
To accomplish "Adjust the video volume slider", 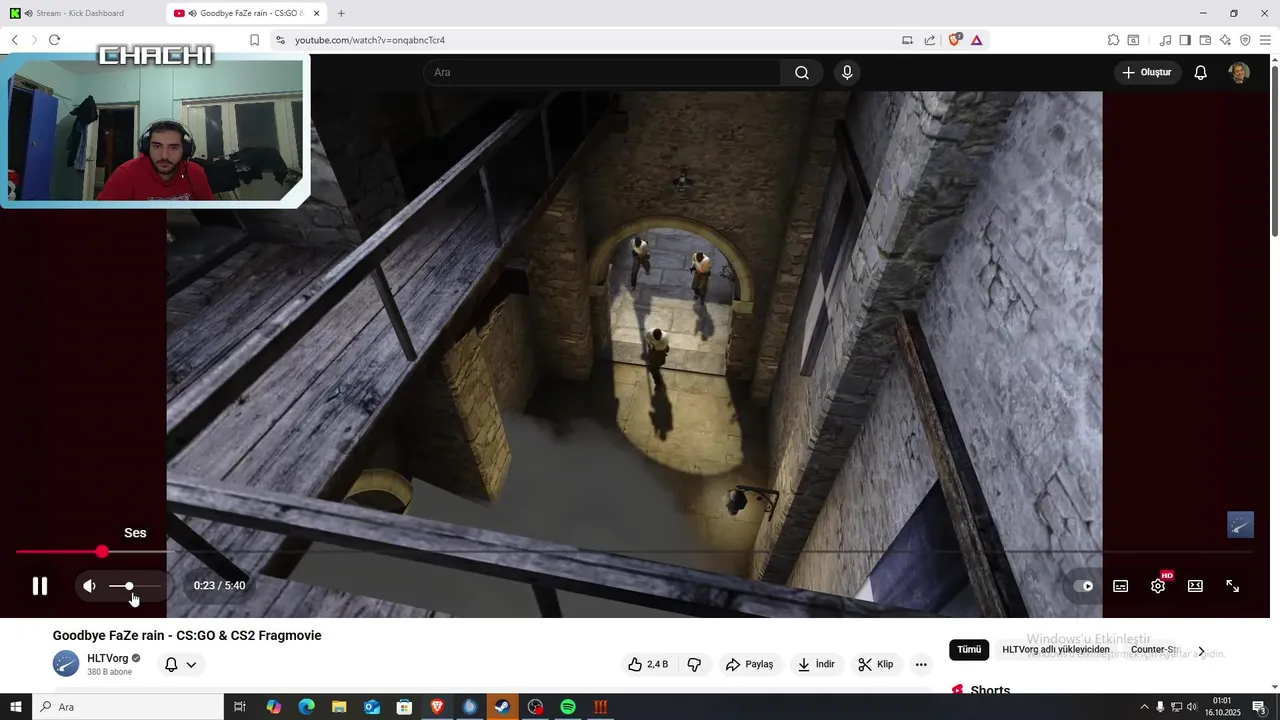I will point(134,586).
